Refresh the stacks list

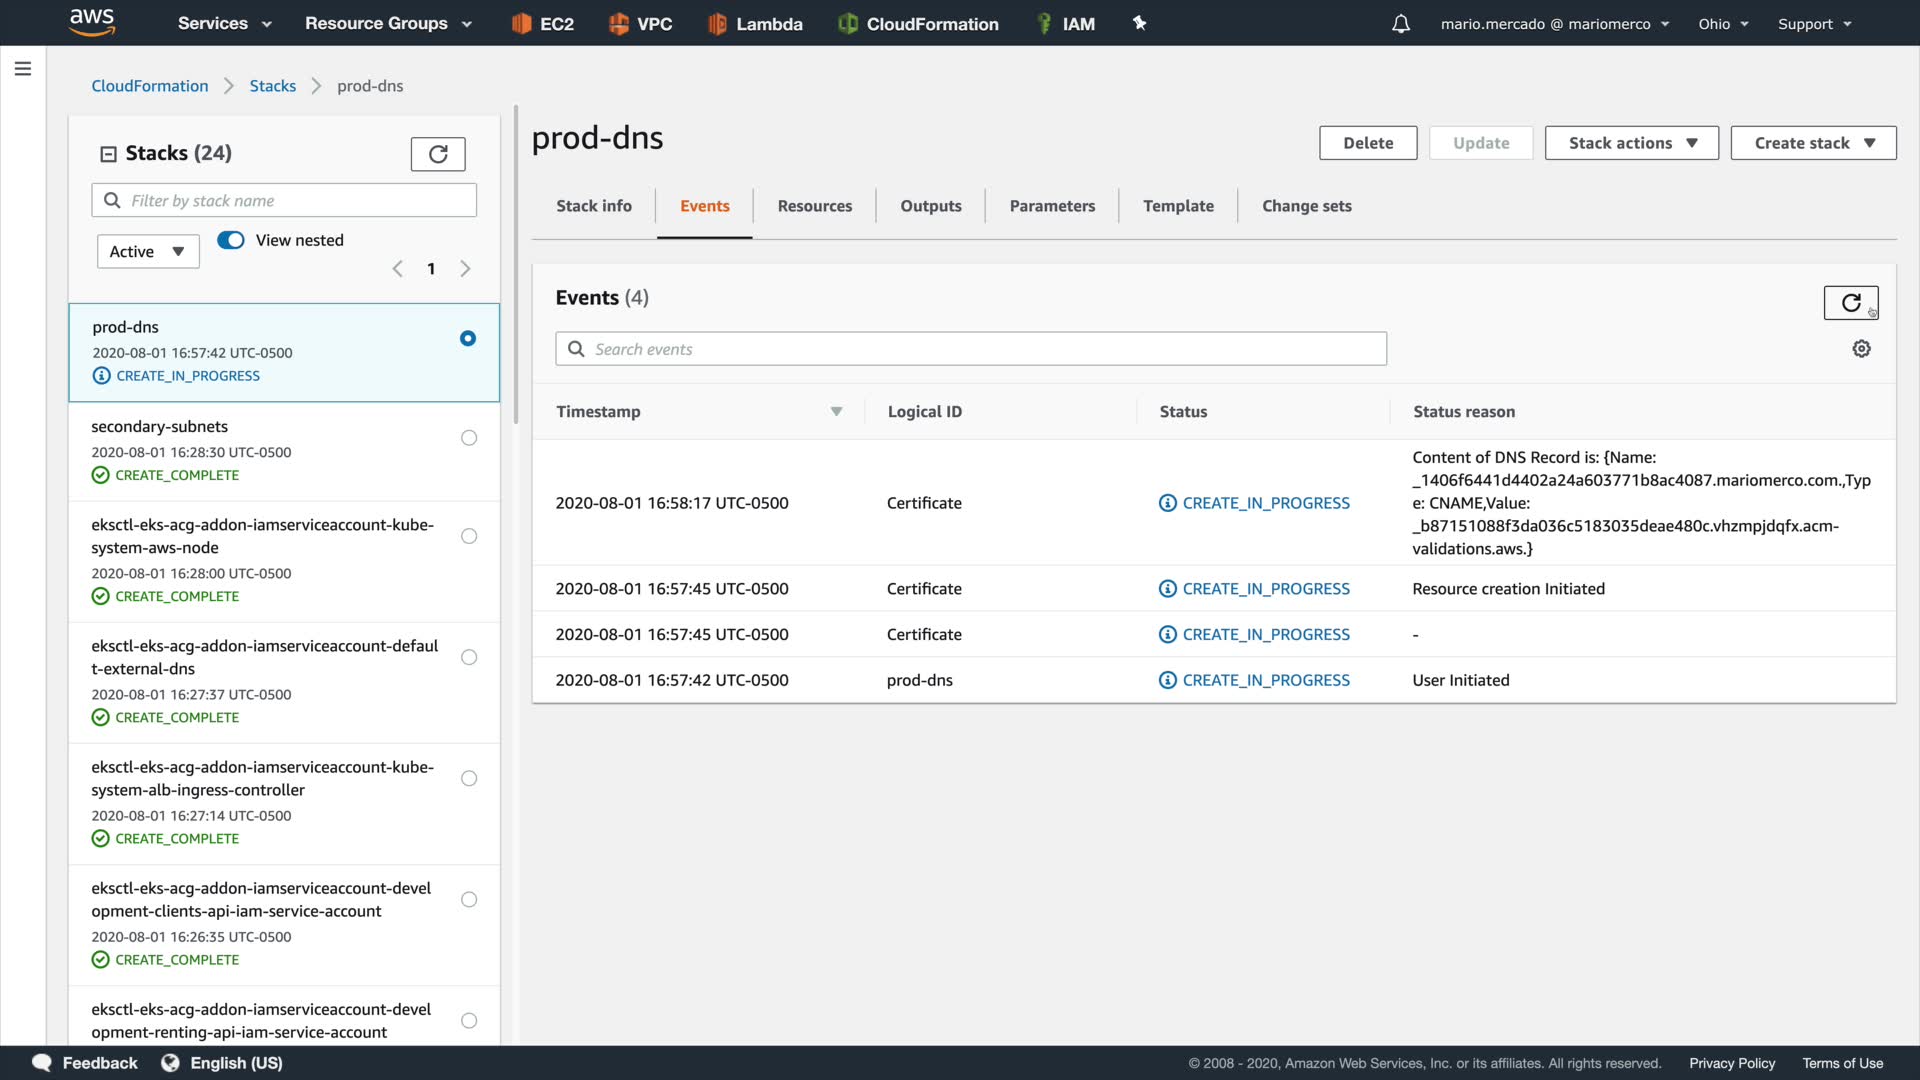coord(438,154)
